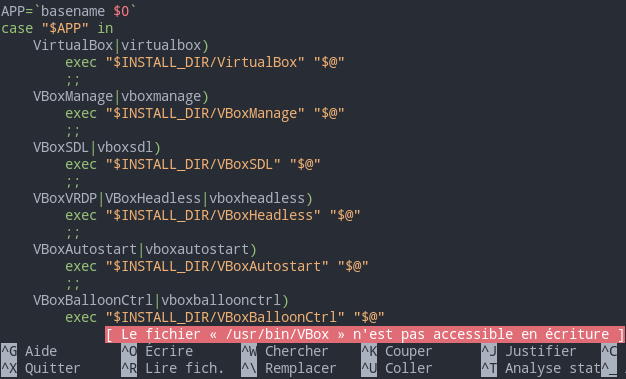Click the ^G Aide shortcut

pyautogui.click(x=29, y=351)
